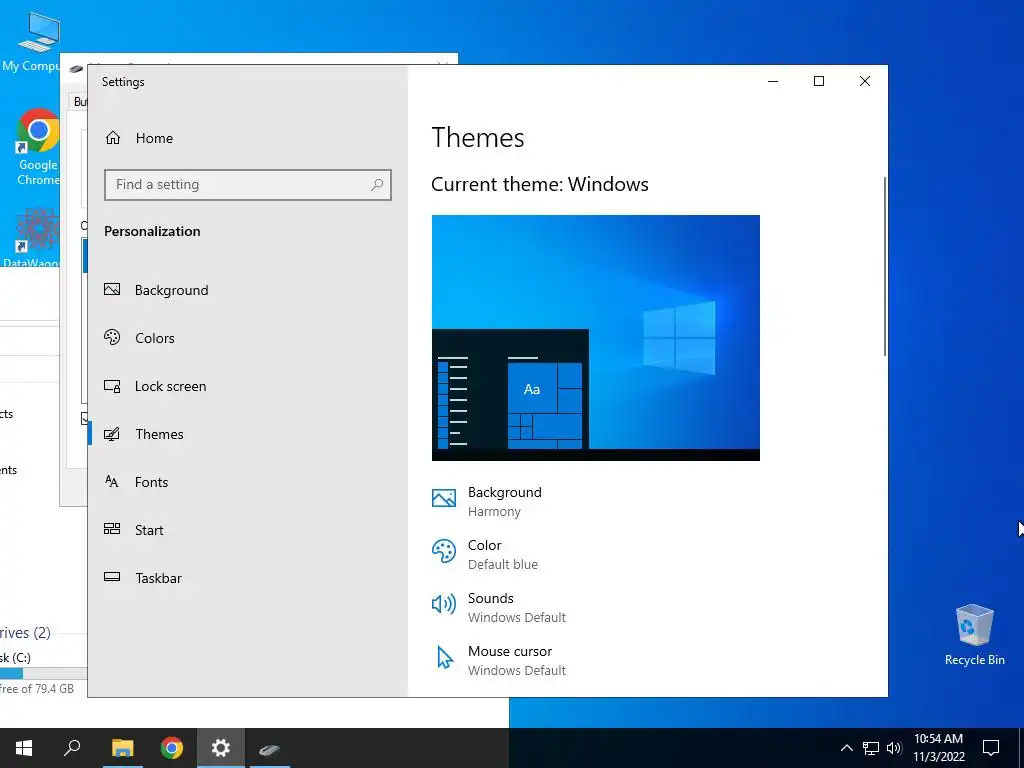Viewport: 1024px width, 768px height.
Task: Select the Recycle Bin desktop icon
Action: (974, 634)
